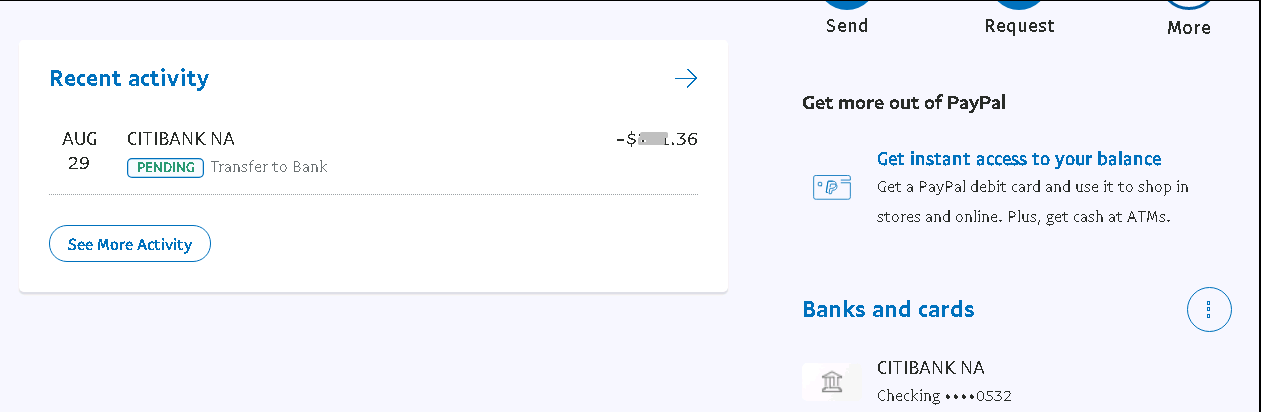This screenshot has width=1261, height=412.
Task: Click the Transfer to Bank description
Action: (269, 167)
